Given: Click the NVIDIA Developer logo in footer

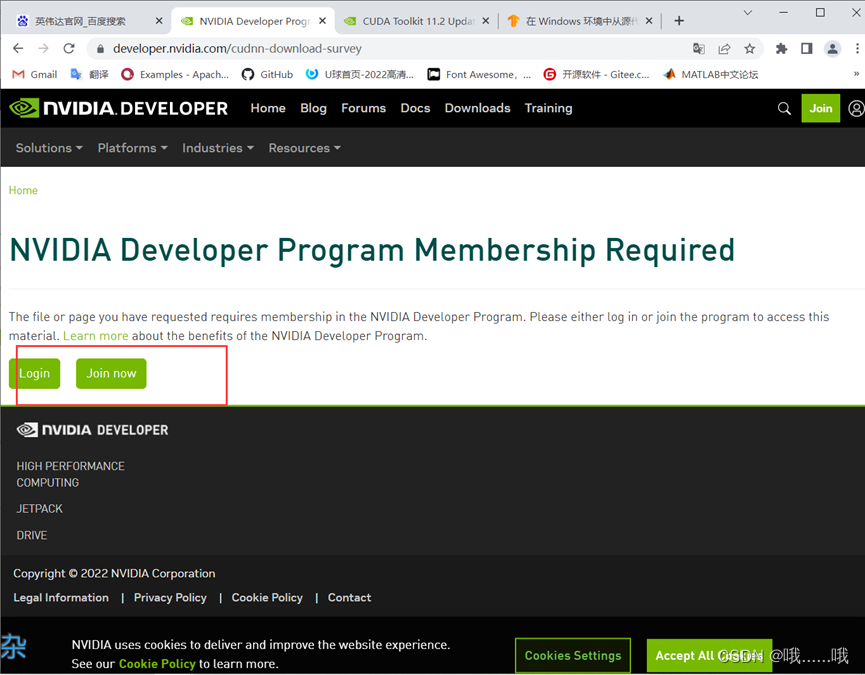Looking at the screenshot, I should (92, 430).
